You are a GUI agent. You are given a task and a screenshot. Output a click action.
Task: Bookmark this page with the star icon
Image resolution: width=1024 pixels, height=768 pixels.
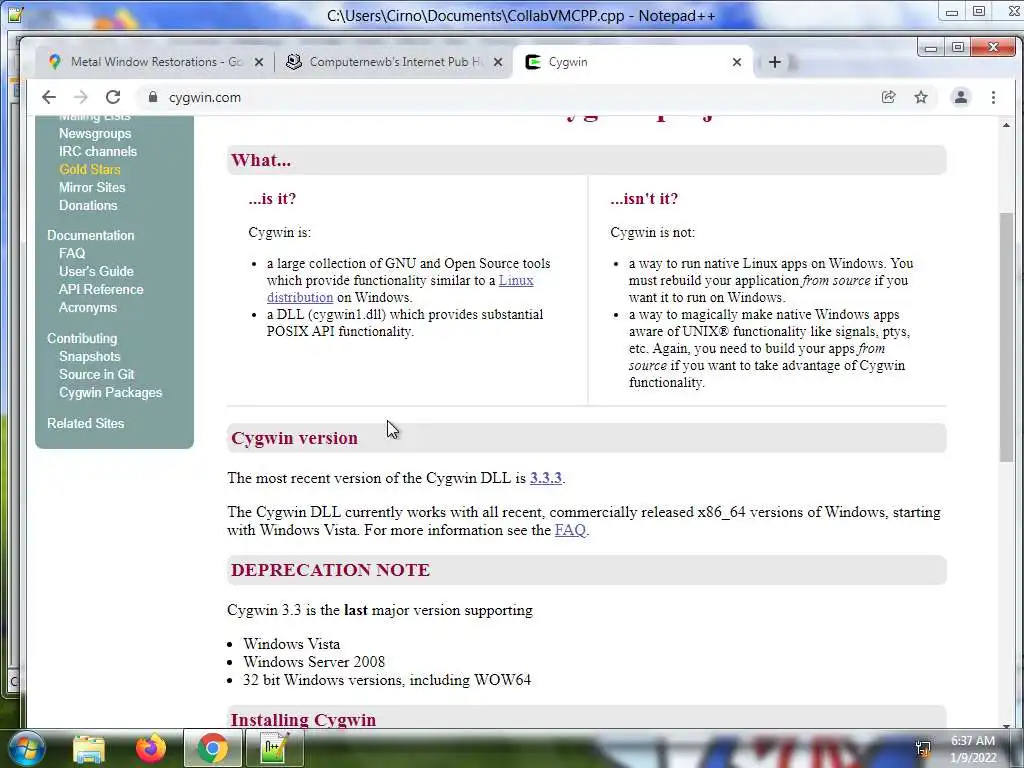click(921, 97)
